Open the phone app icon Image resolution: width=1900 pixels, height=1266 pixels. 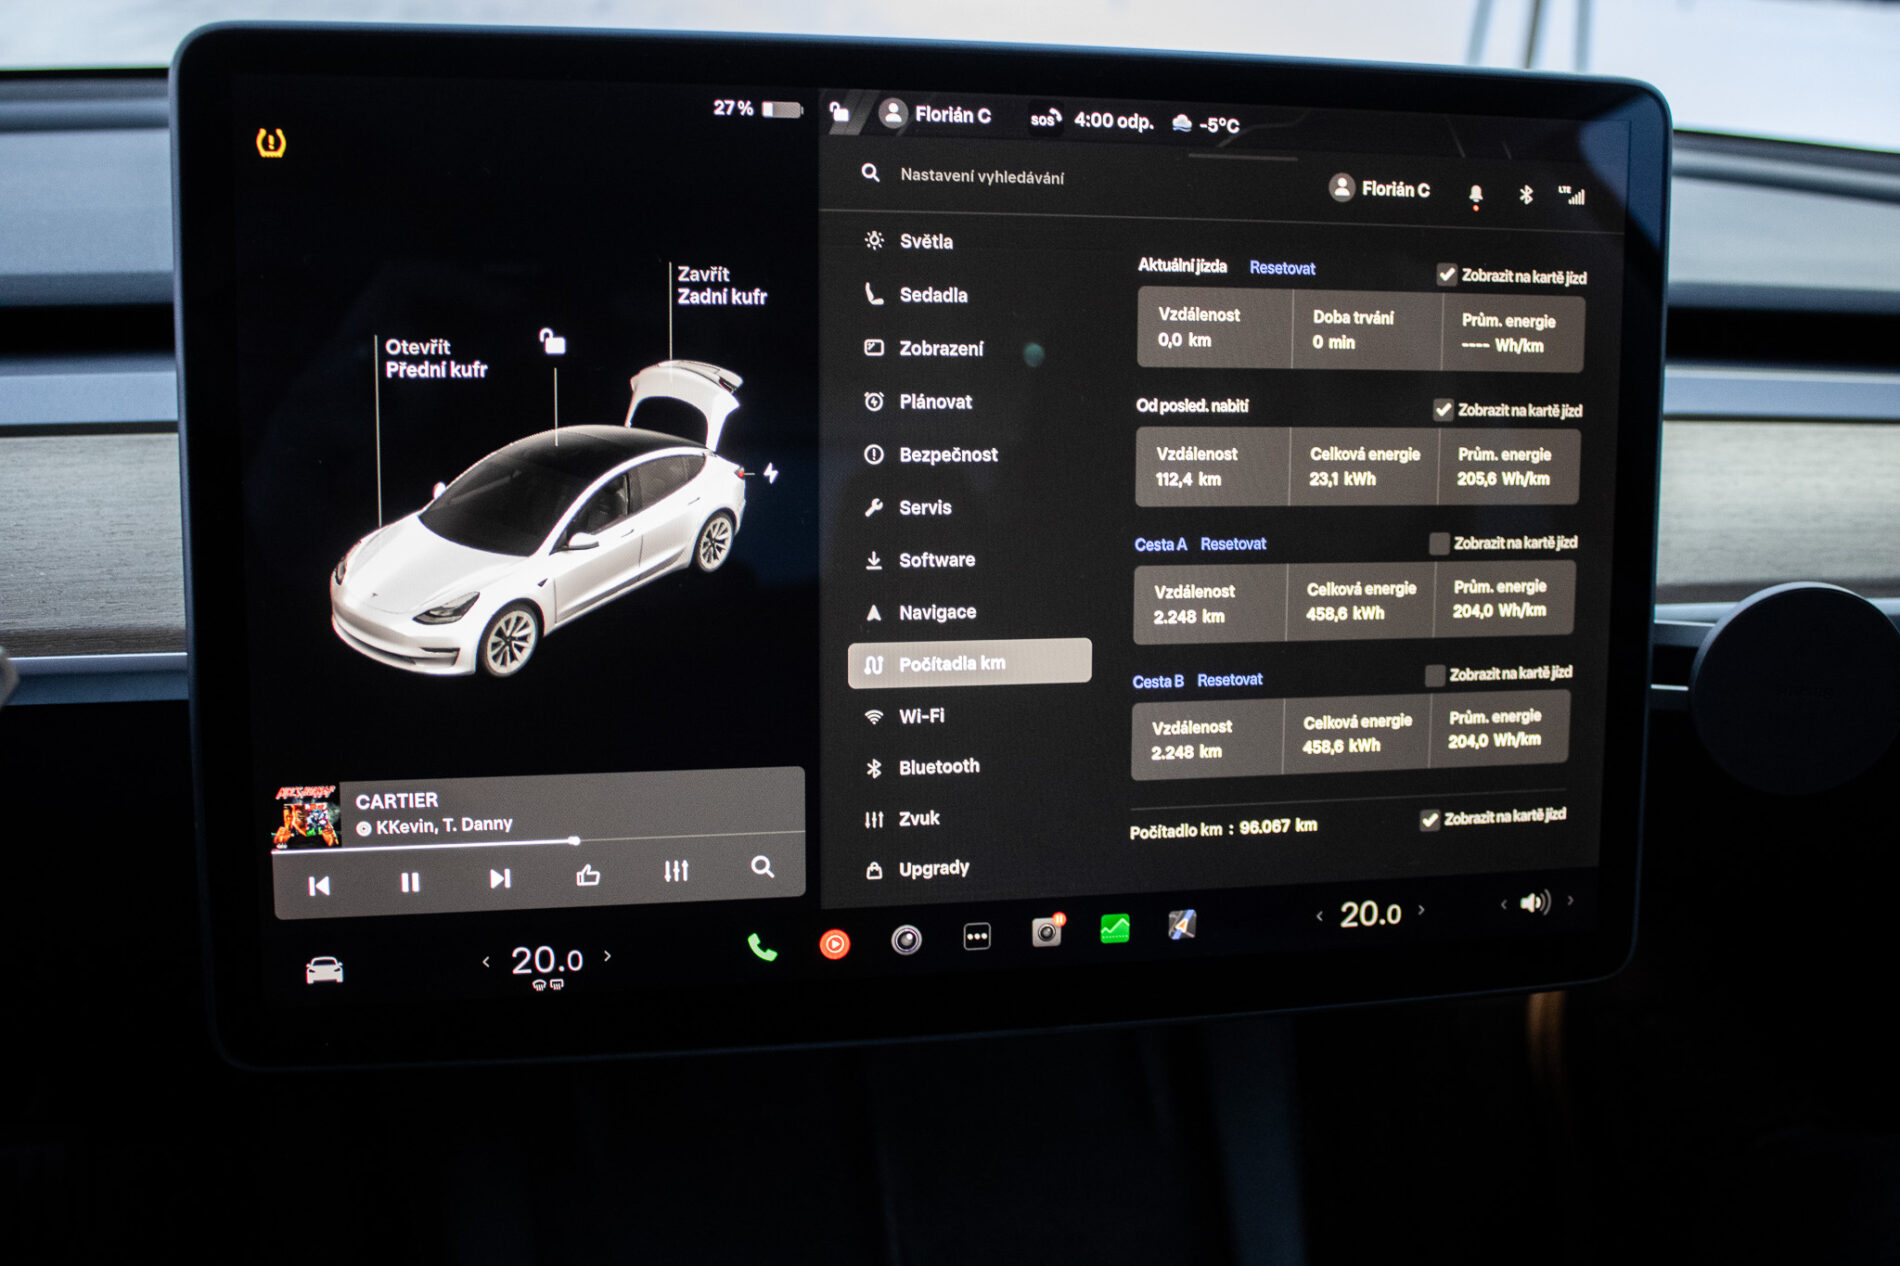coord(762,947)
